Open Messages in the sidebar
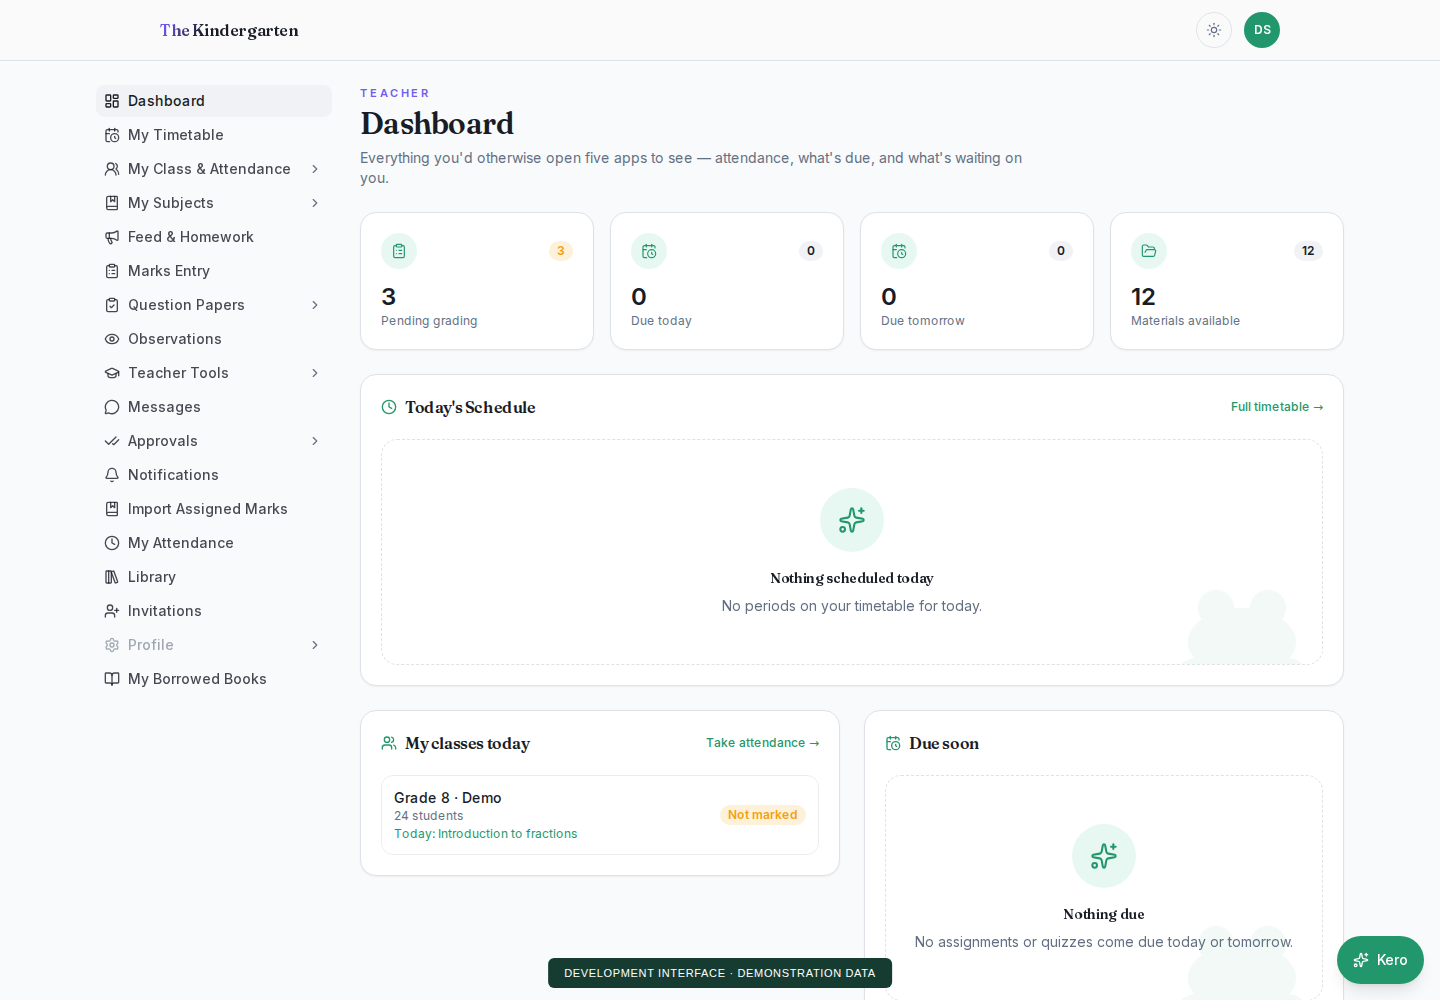Screen dimensions: 1440x1000 214,407
